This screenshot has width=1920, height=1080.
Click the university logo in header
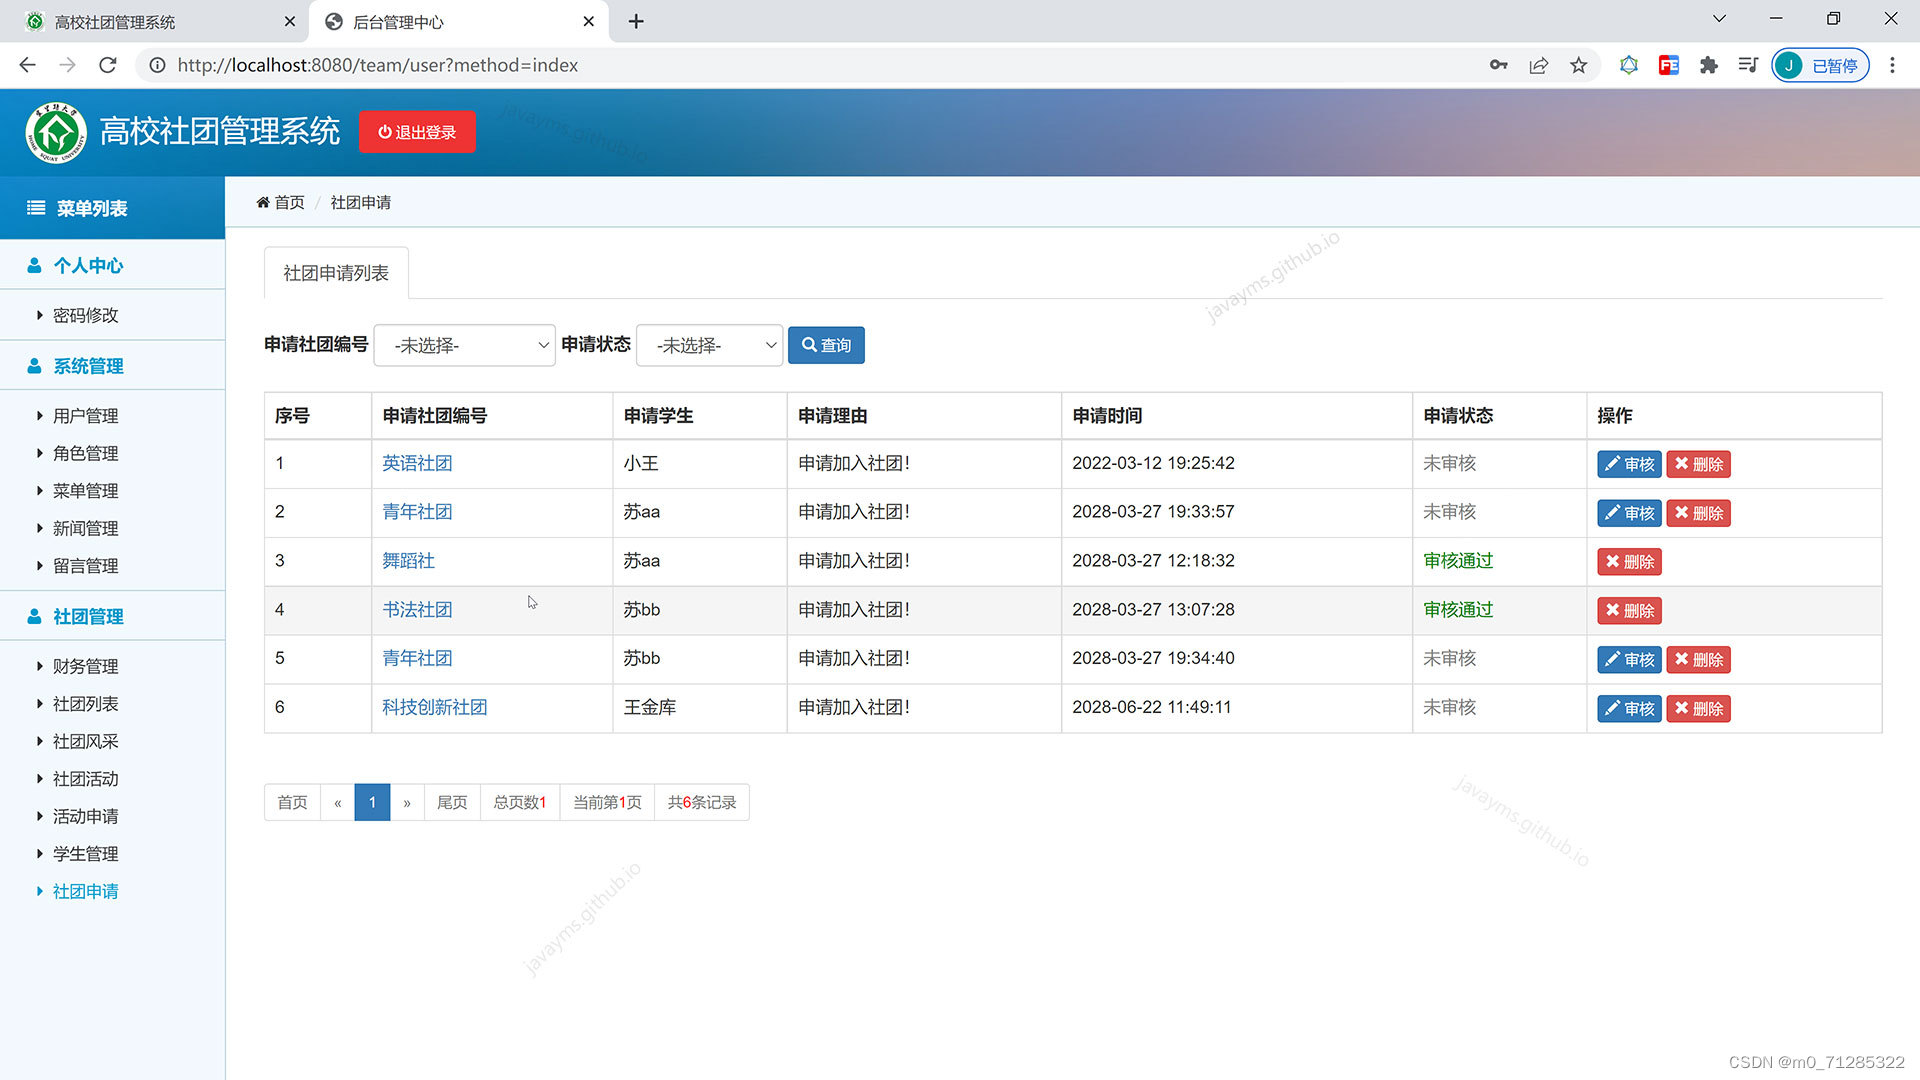(56, 132)
